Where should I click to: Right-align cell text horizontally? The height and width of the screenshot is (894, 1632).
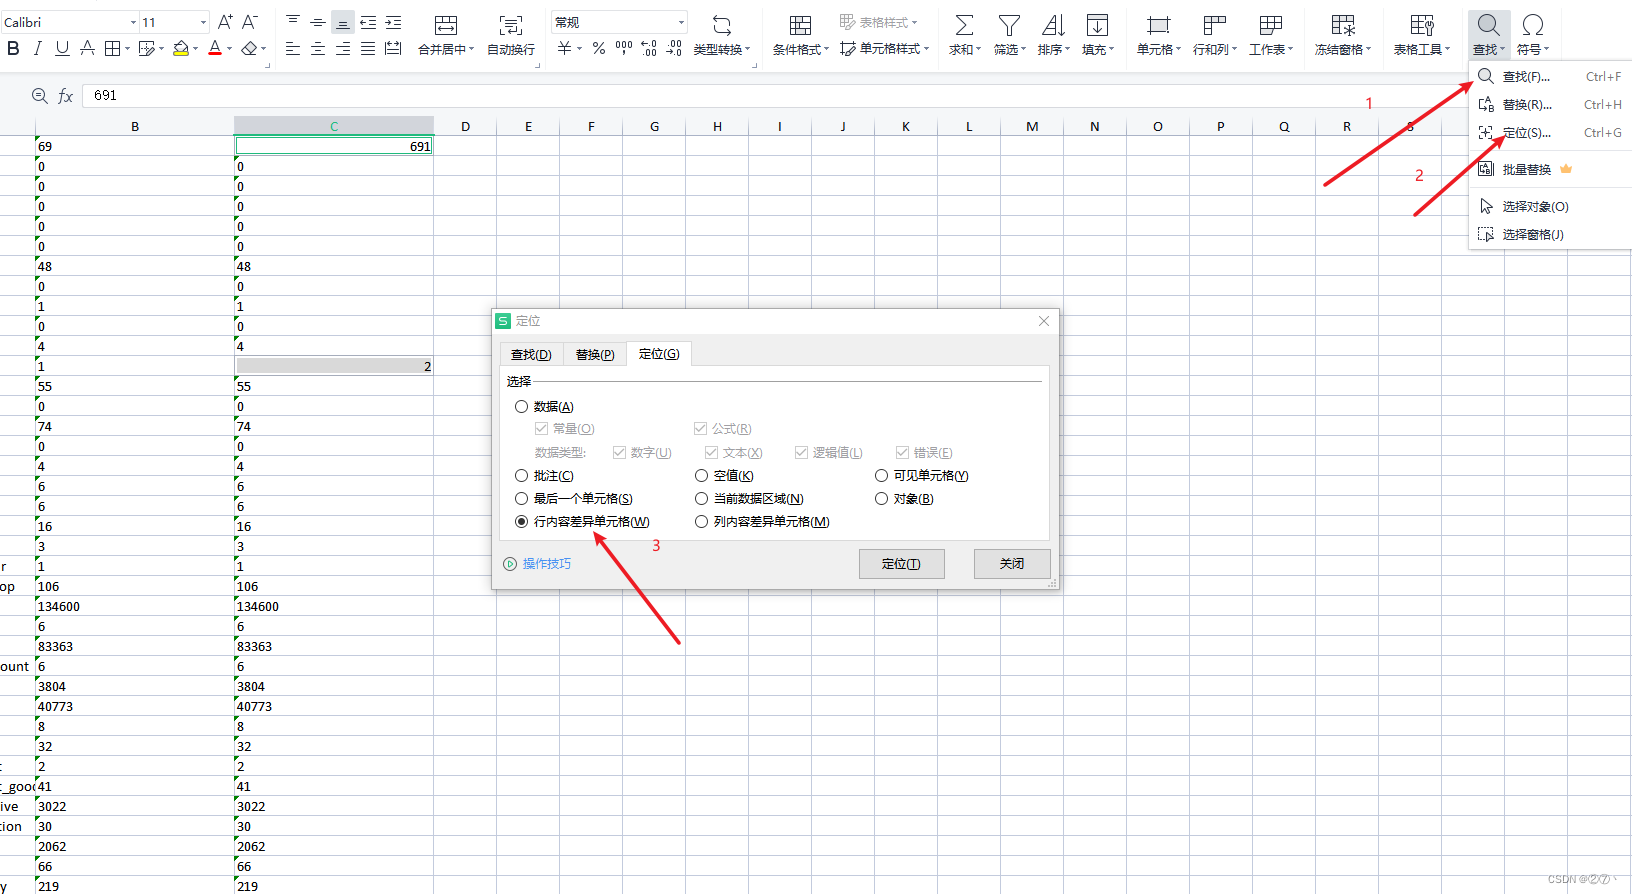tap(343, 48)
